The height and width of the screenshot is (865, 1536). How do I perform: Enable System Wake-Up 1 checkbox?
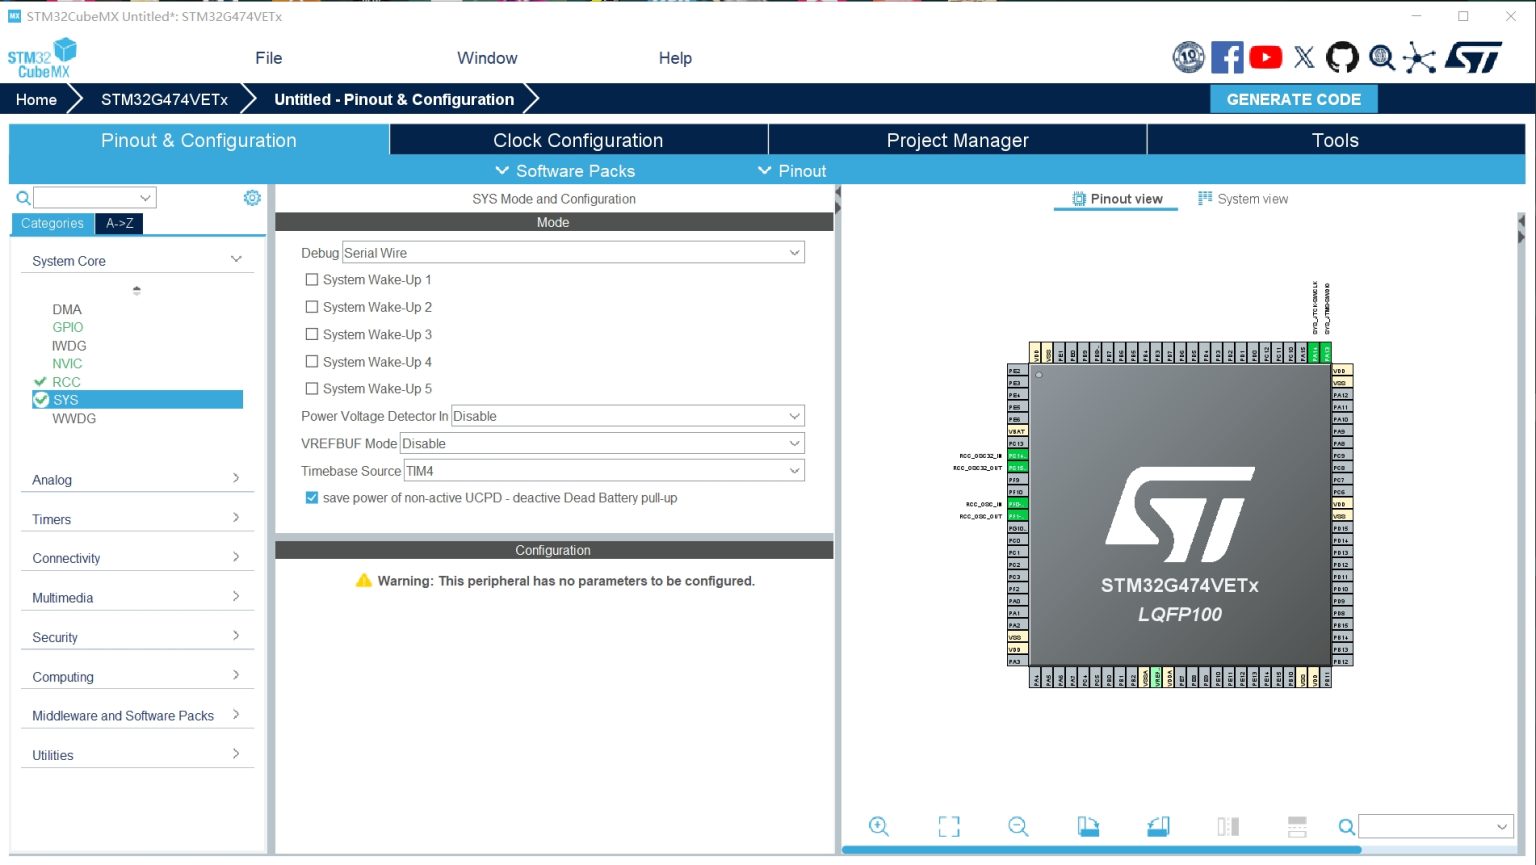point(312,280)
